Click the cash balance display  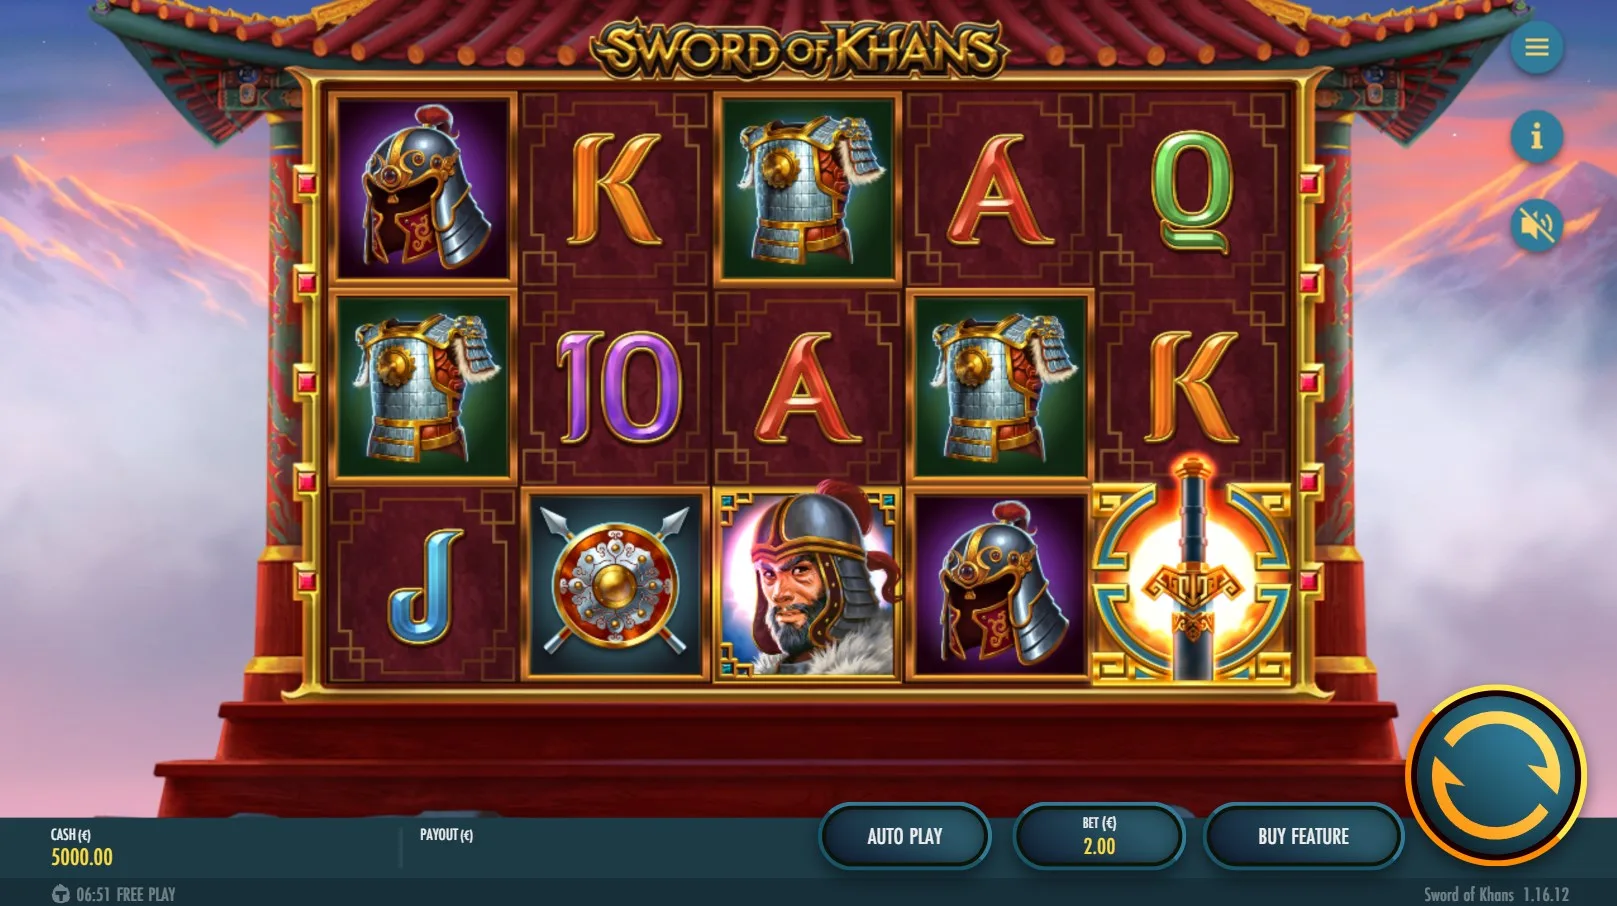82,847
